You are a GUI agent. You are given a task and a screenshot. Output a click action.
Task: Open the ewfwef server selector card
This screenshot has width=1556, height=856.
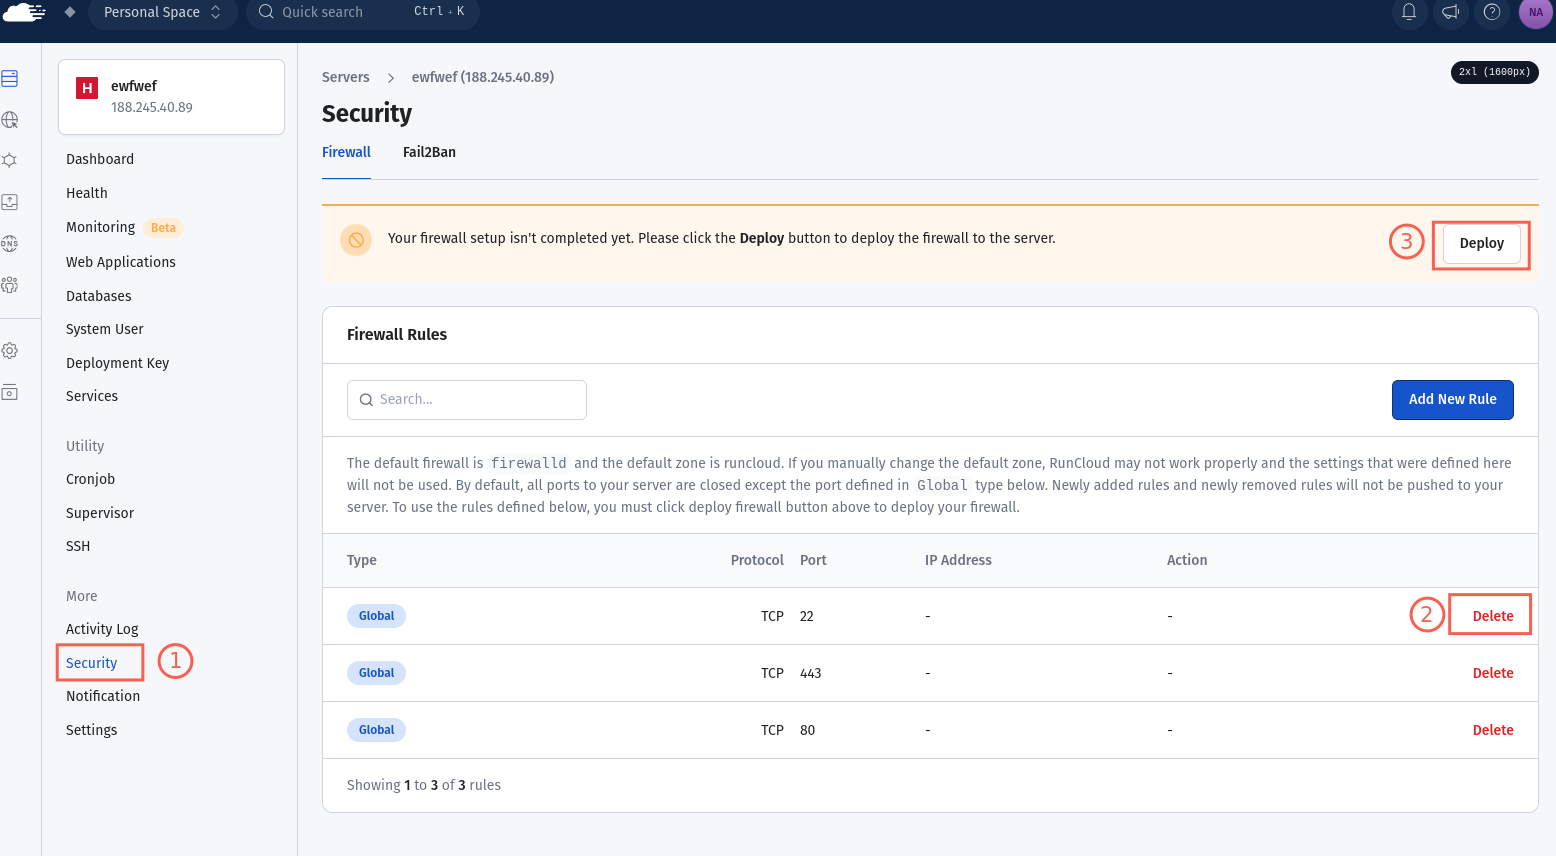point(171,96)
